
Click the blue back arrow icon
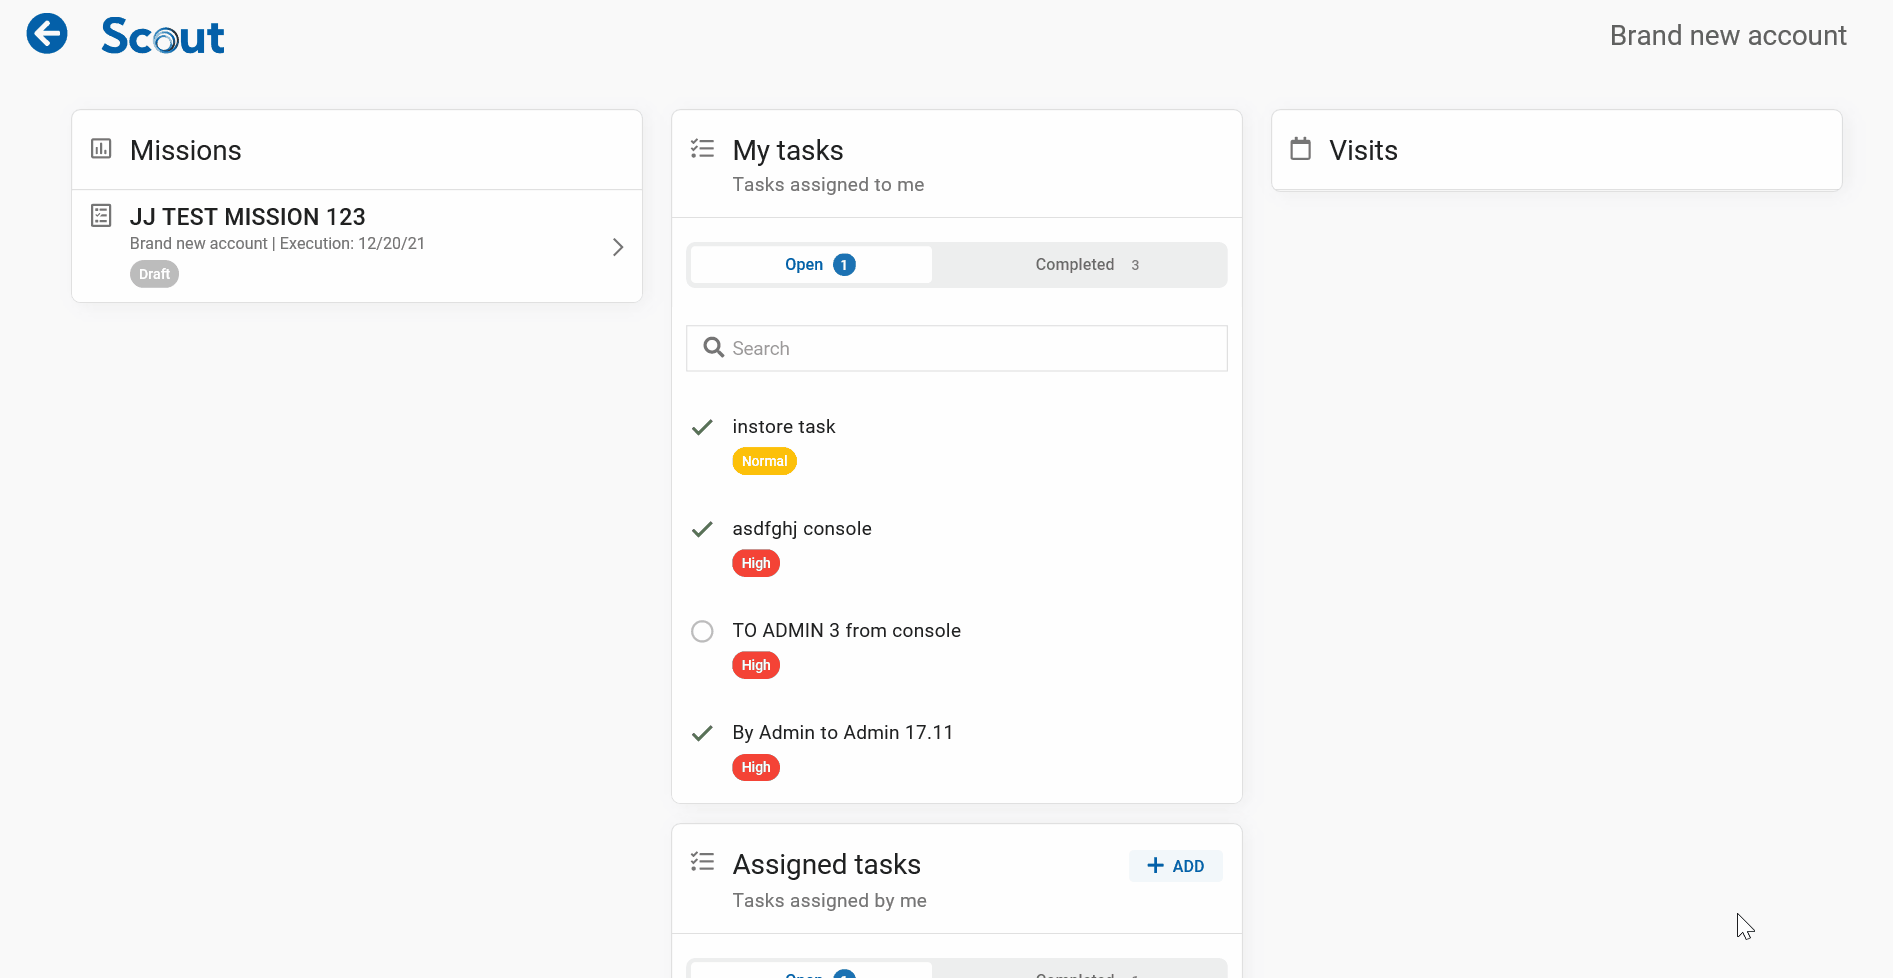pyautogui.click(x=47, y=34)
